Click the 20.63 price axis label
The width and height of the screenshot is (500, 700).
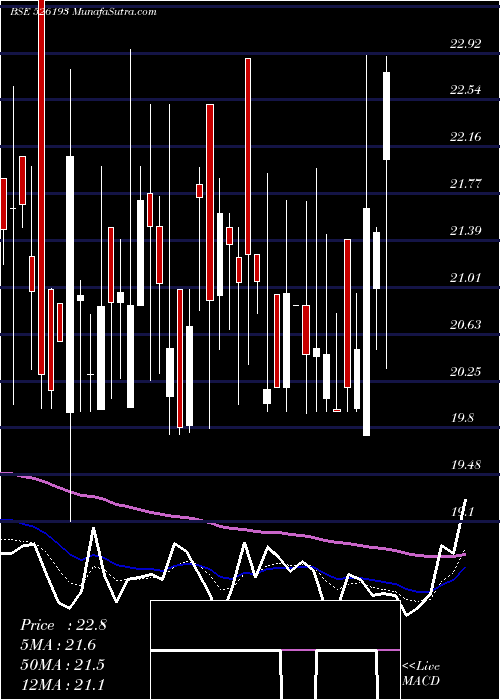tap(466, 325)
